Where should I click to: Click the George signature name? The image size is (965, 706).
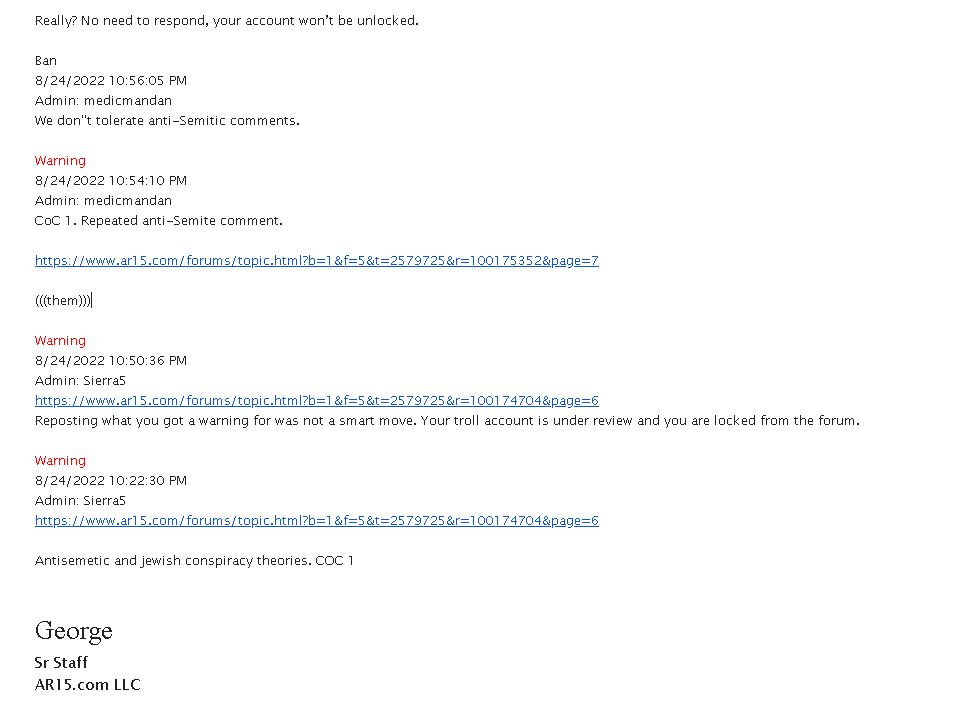74,632
